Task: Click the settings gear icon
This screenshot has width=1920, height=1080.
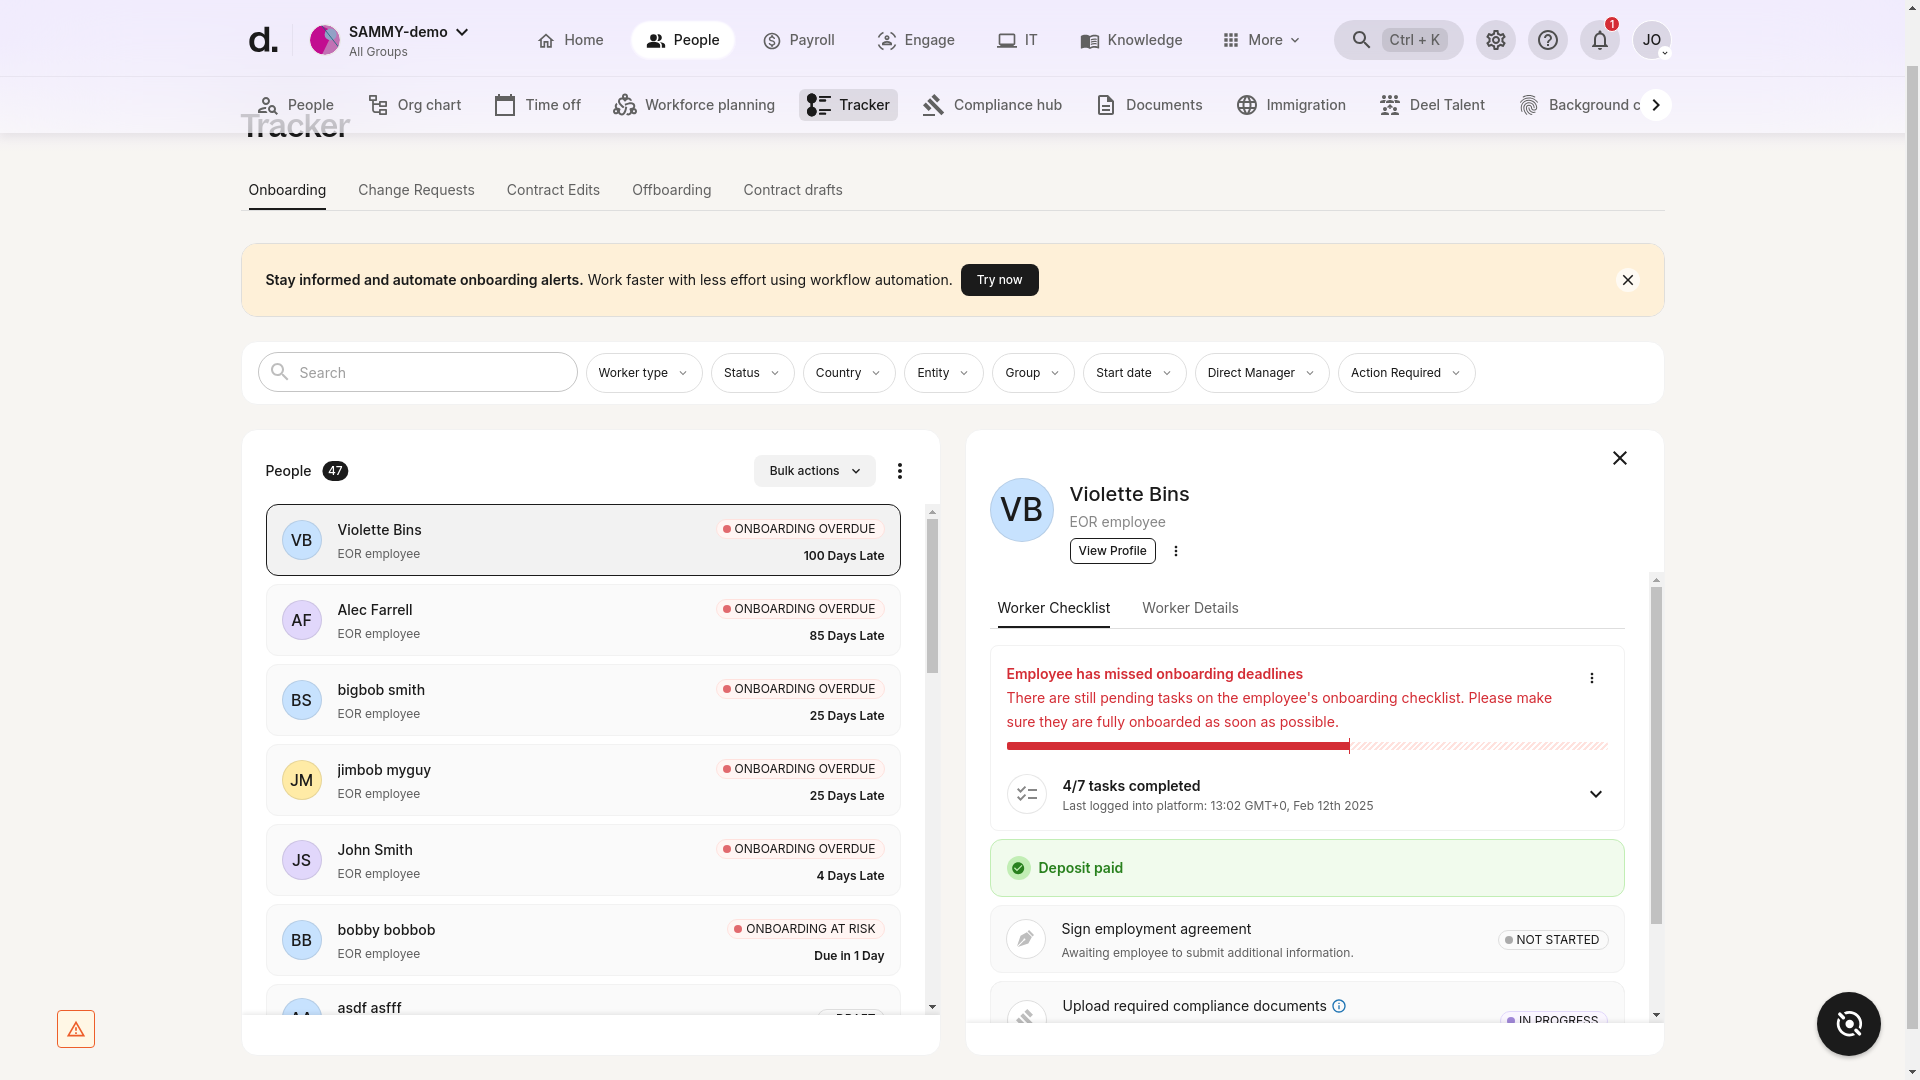Action: 1495,40
